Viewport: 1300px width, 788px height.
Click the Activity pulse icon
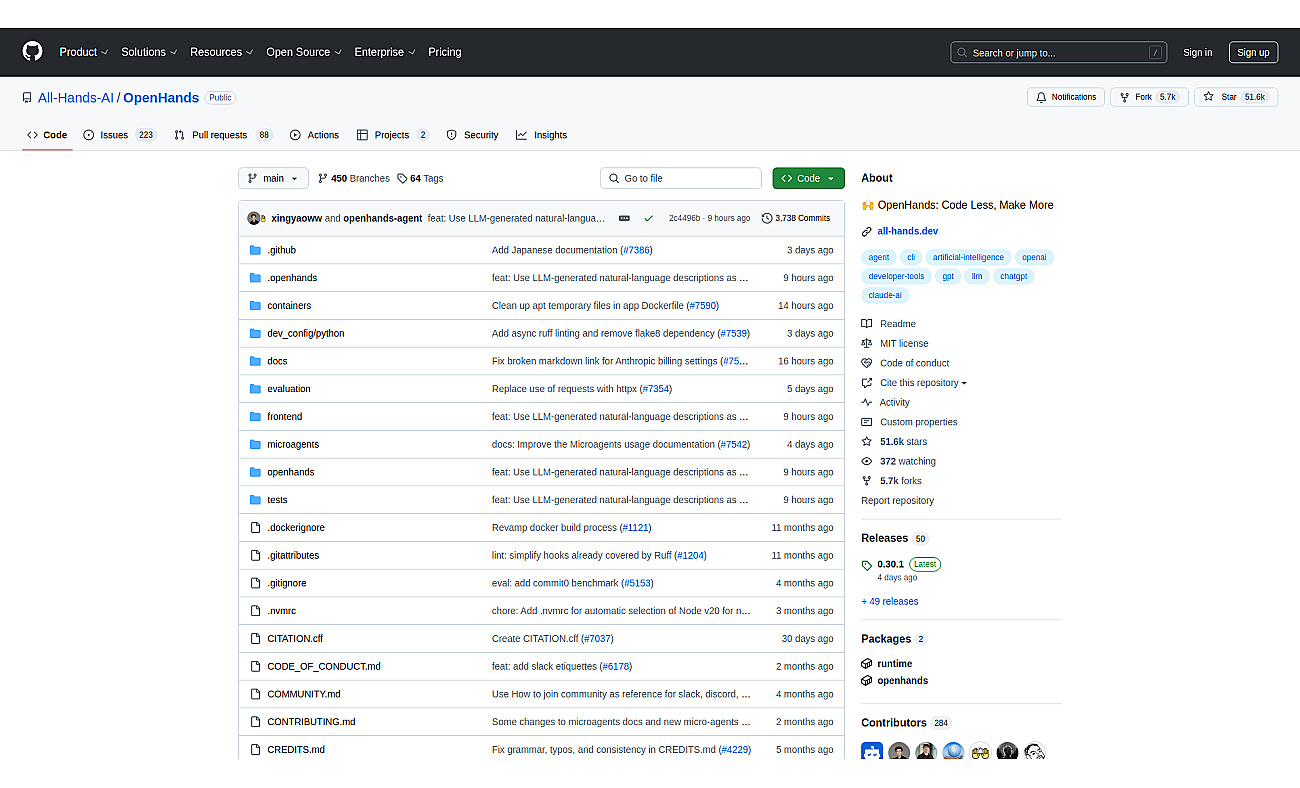pyautogui.click(x=867, y=403)
